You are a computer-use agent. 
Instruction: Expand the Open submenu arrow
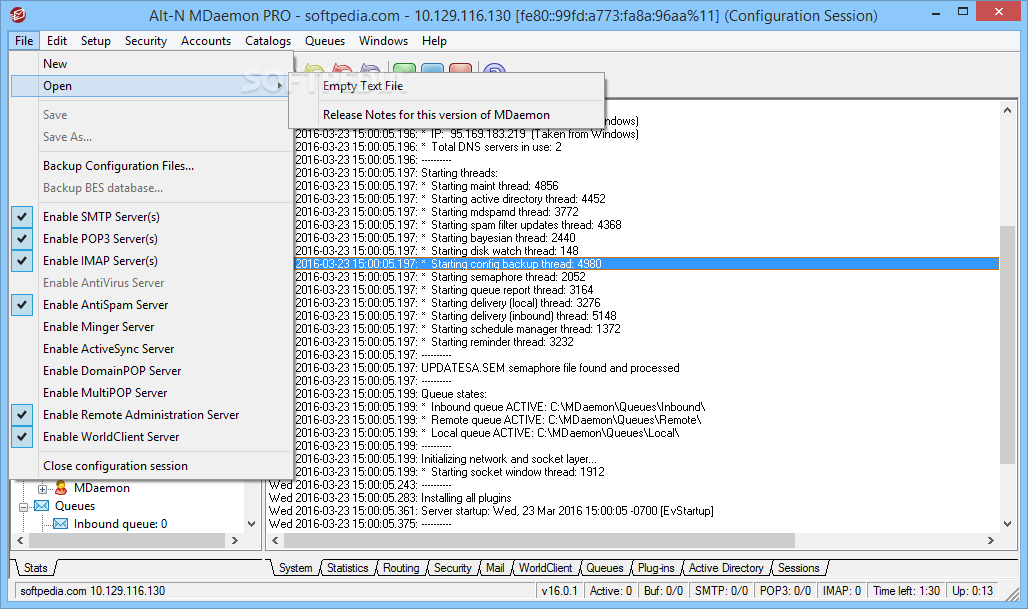point(280,86)
